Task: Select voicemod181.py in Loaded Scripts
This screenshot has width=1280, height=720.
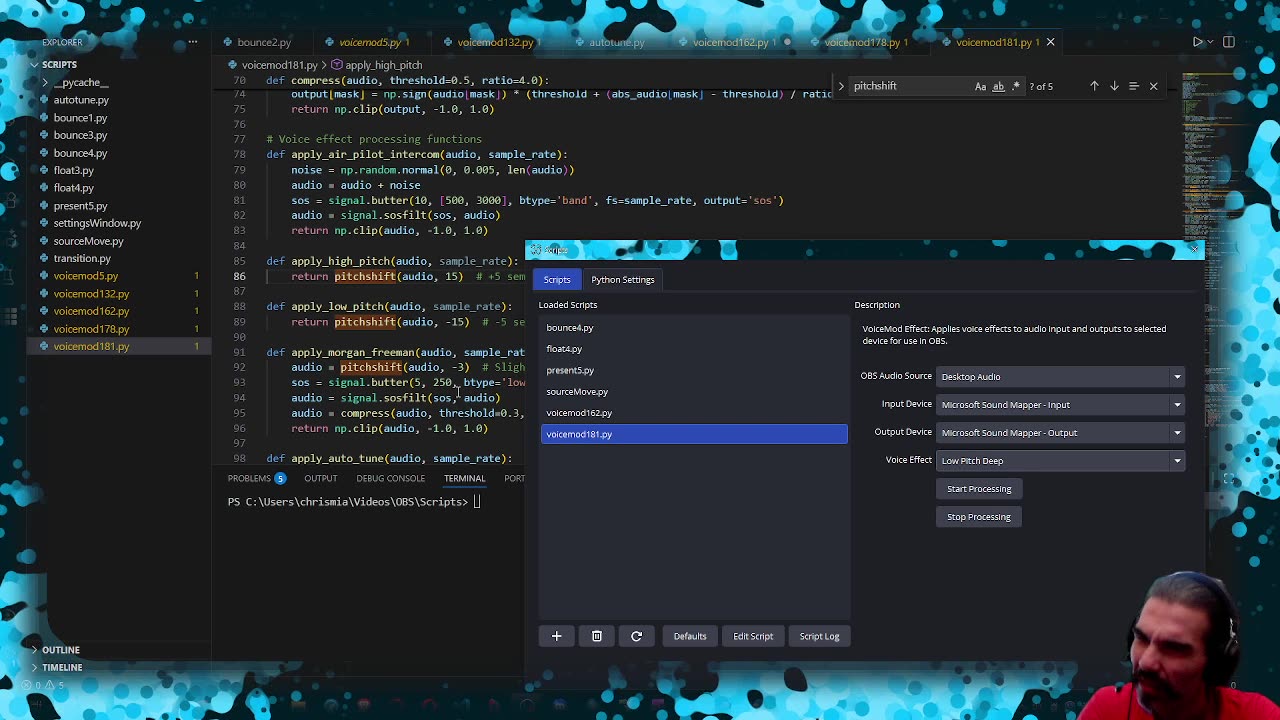Action: point(694,434)
